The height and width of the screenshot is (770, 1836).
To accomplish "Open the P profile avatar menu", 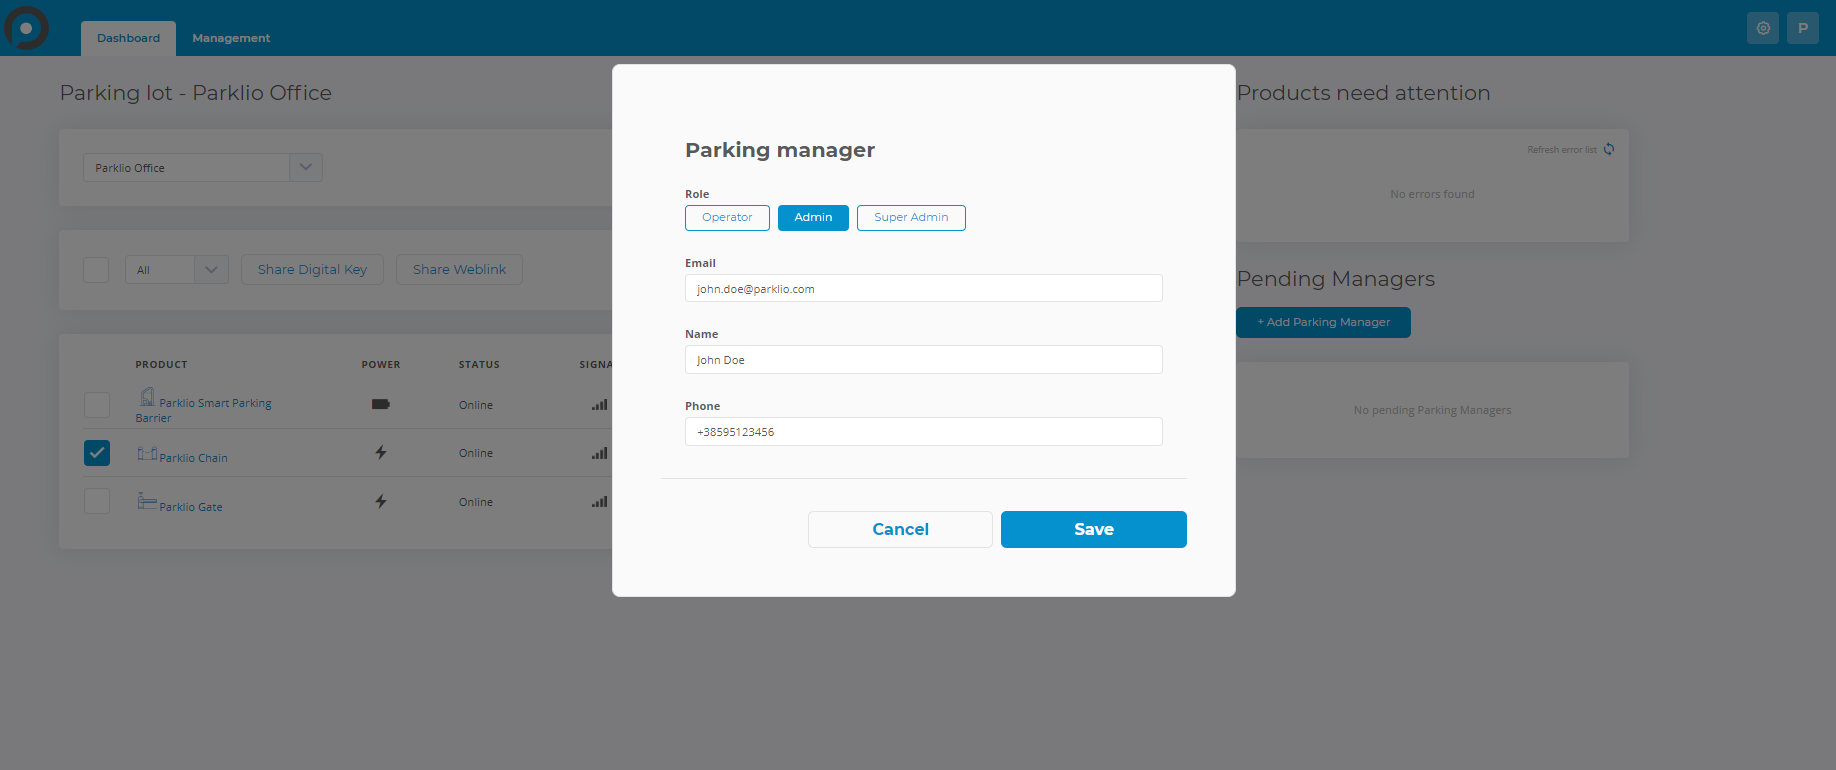I will pos(1803,28).
